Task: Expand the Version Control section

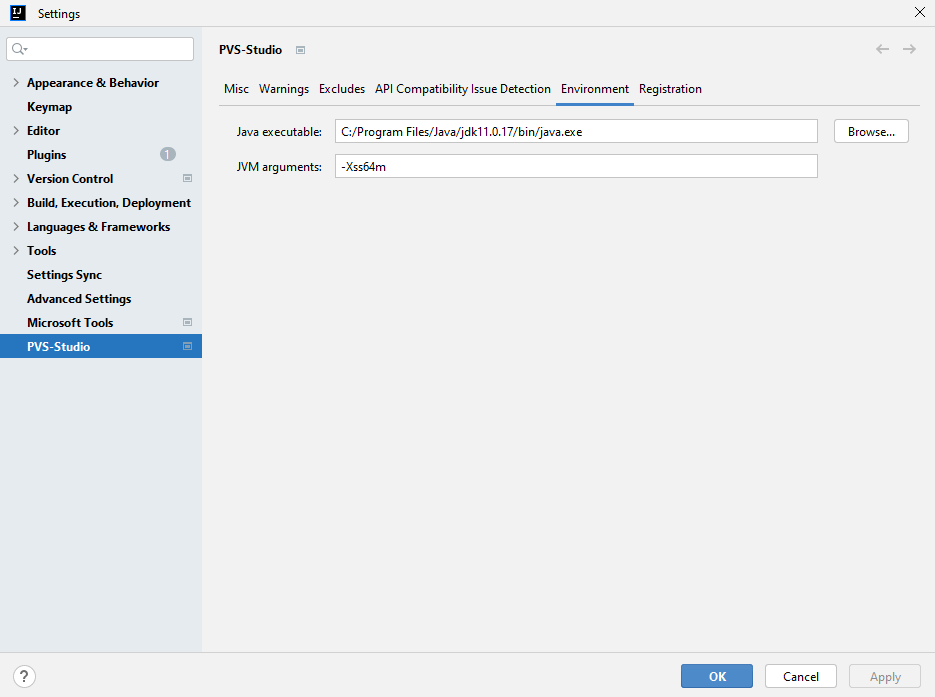Action: (16, 178)
